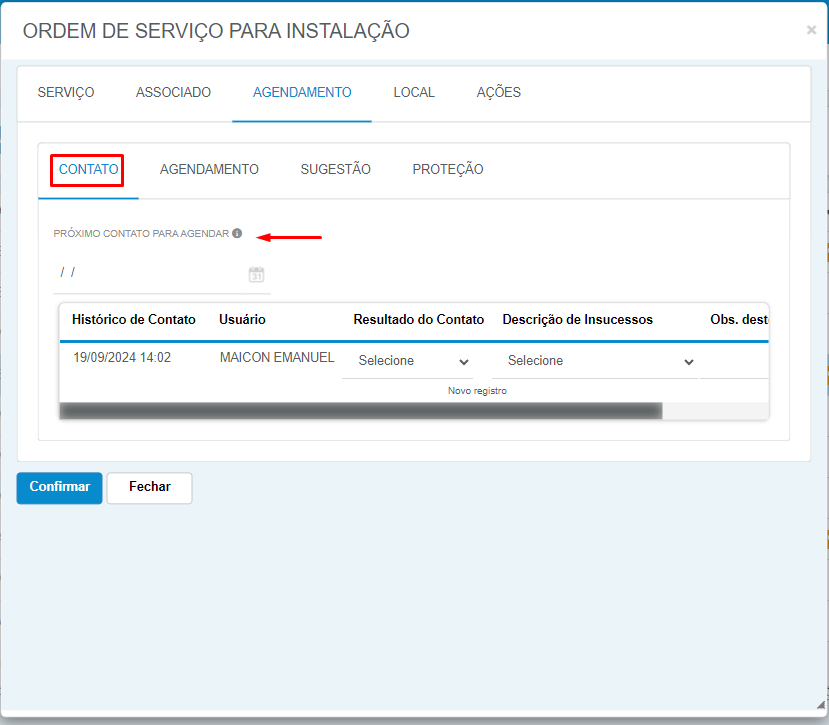Expand the Resultado do Contato dropdown
Screen dimensions: 829x725
point(408,361)
